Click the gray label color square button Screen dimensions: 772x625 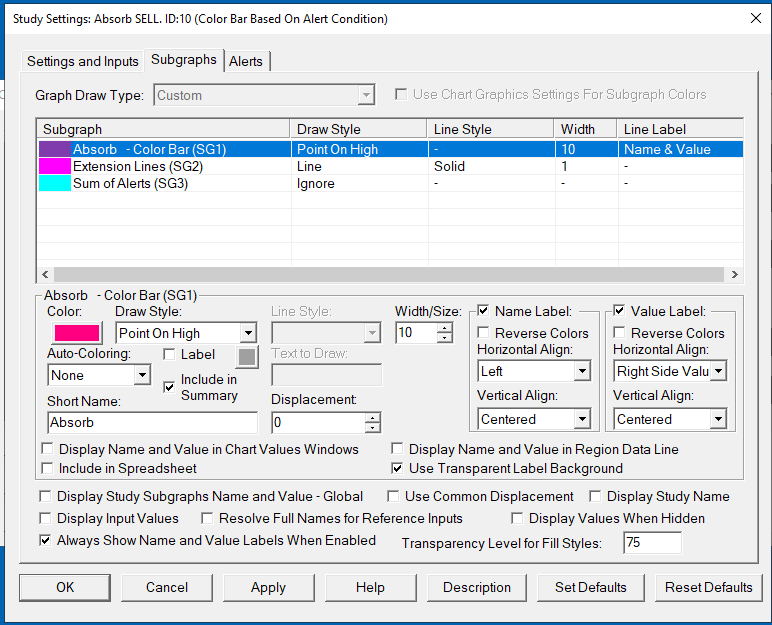point(247,355)
